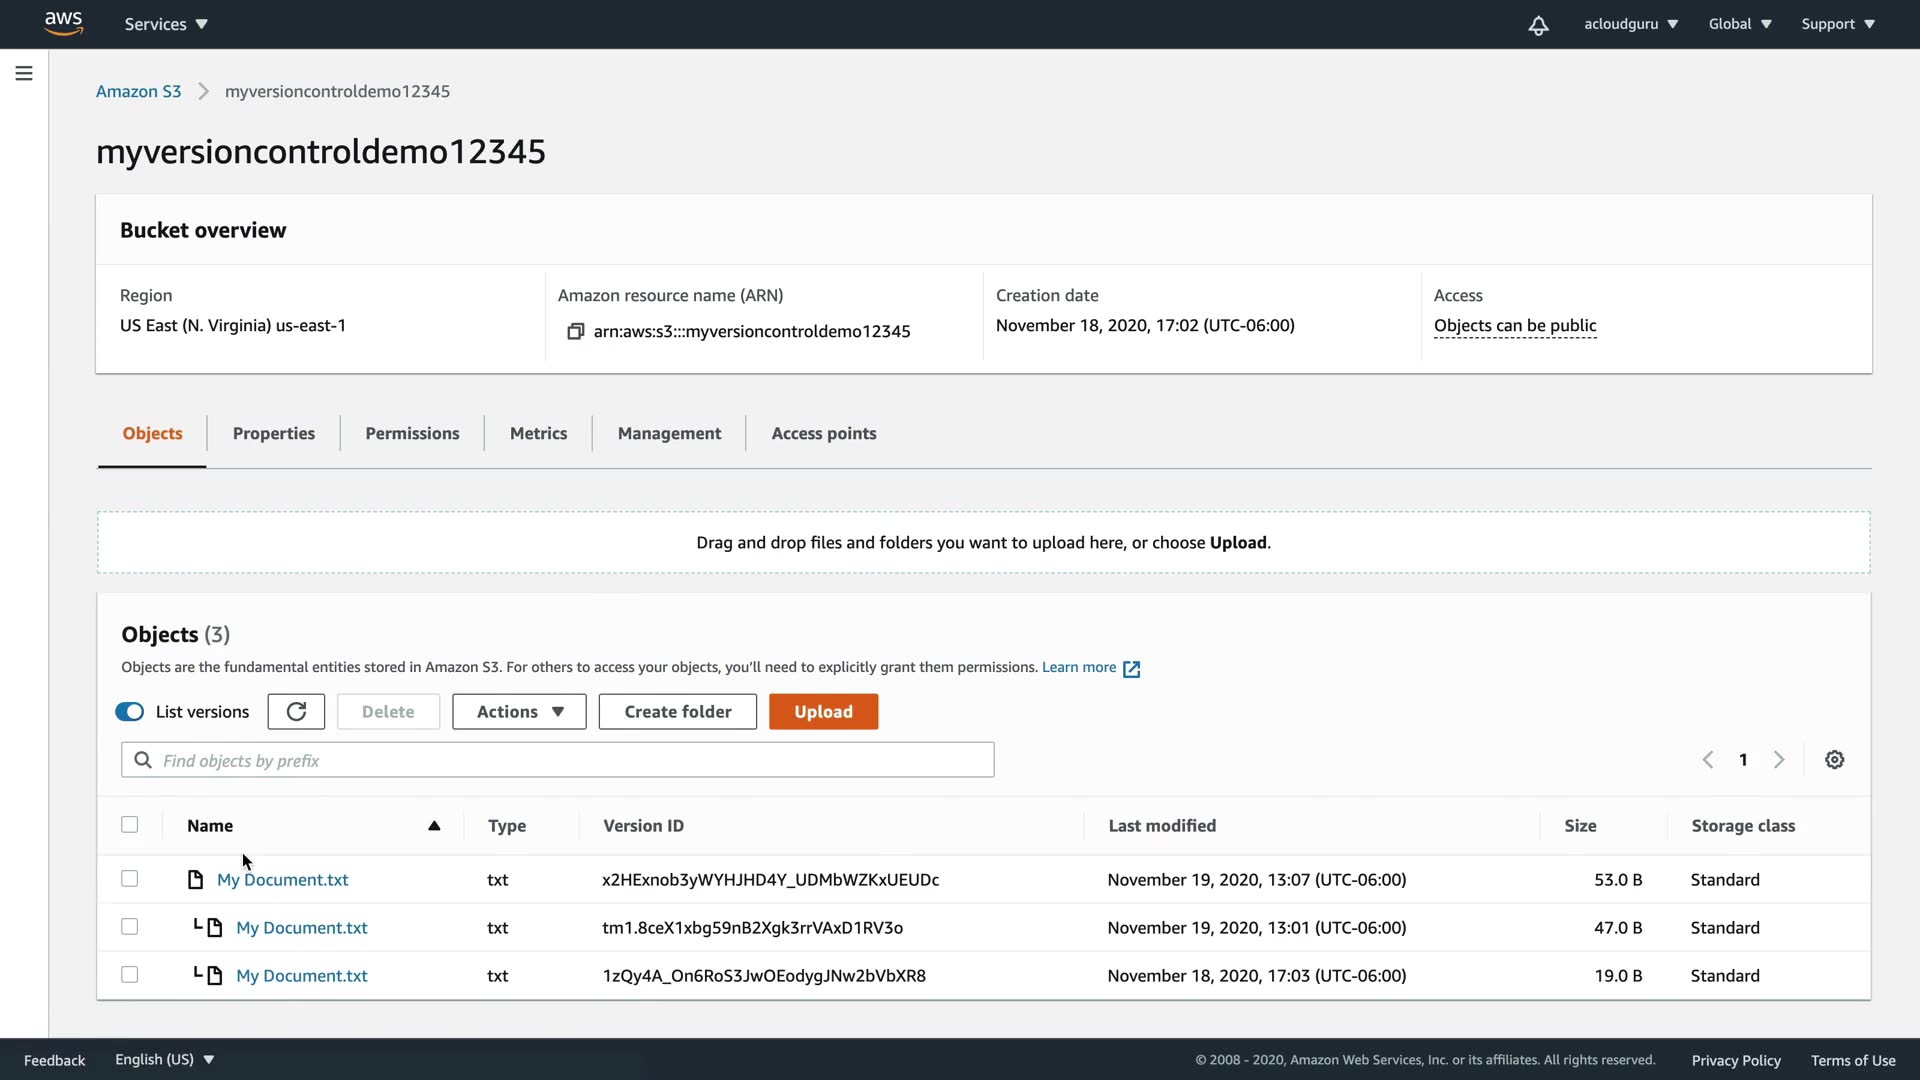Click the orange Upload button
This screenshot has width=1920, height=1080.
click(x=823, y=712)
